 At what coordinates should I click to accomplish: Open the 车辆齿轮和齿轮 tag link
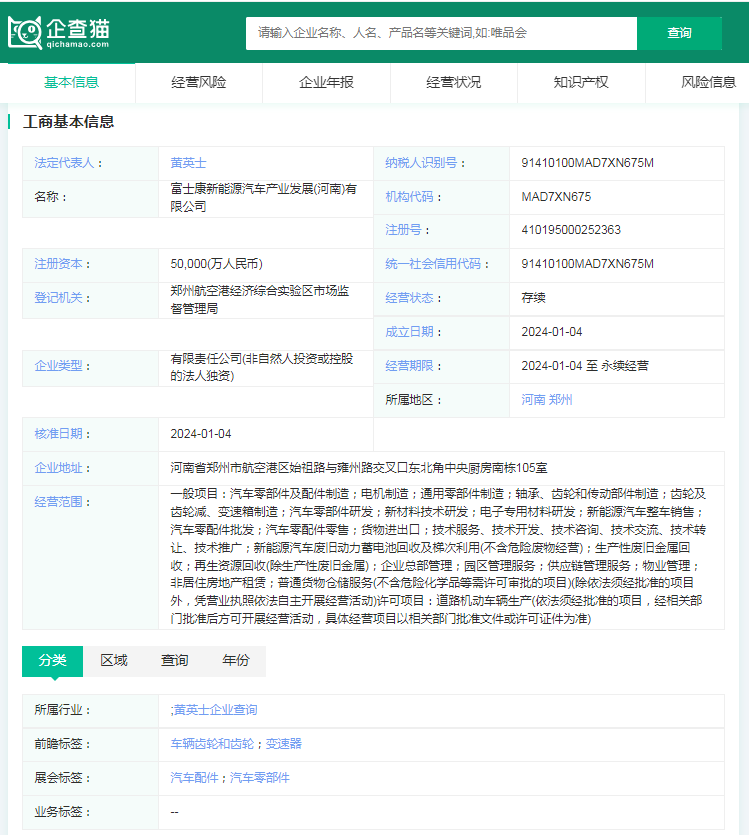point(212,744)
